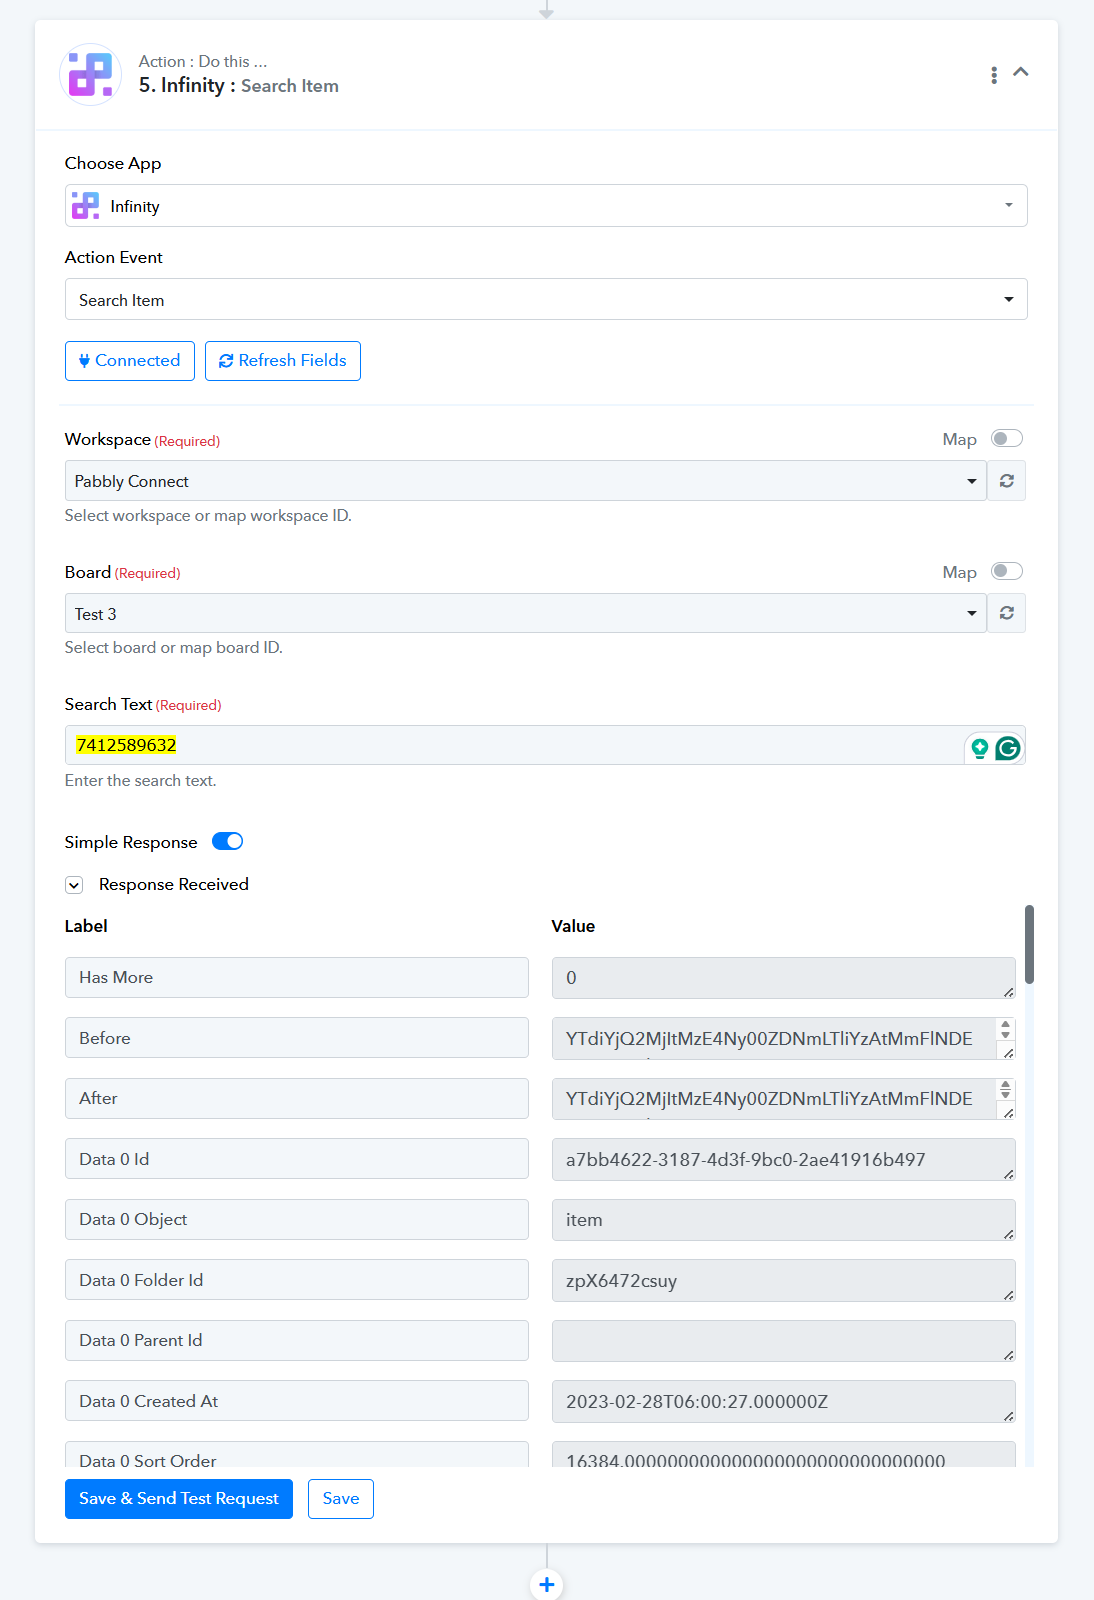This screenshot has height=1600, width=1094.
Task: Toggle Map switch for Board
Action: tap(1007, 571)
